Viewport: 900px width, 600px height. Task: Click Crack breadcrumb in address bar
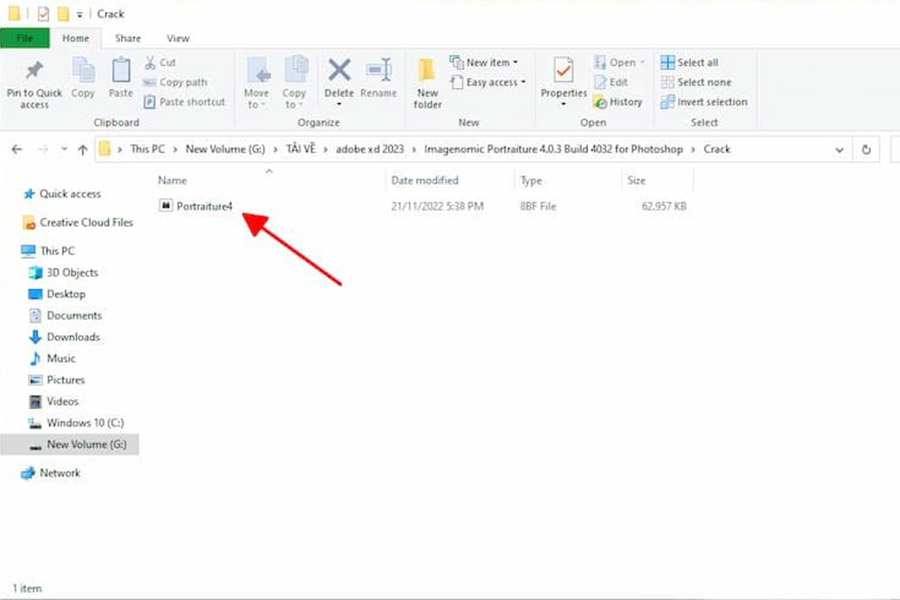tap(717, 149)
